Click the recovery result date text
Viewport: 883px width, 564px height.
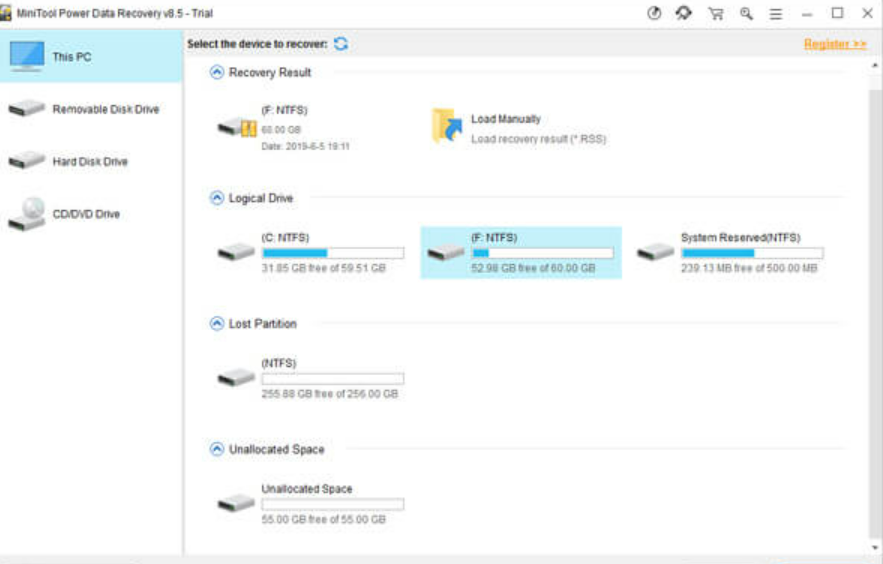click(x=305, y=146)
